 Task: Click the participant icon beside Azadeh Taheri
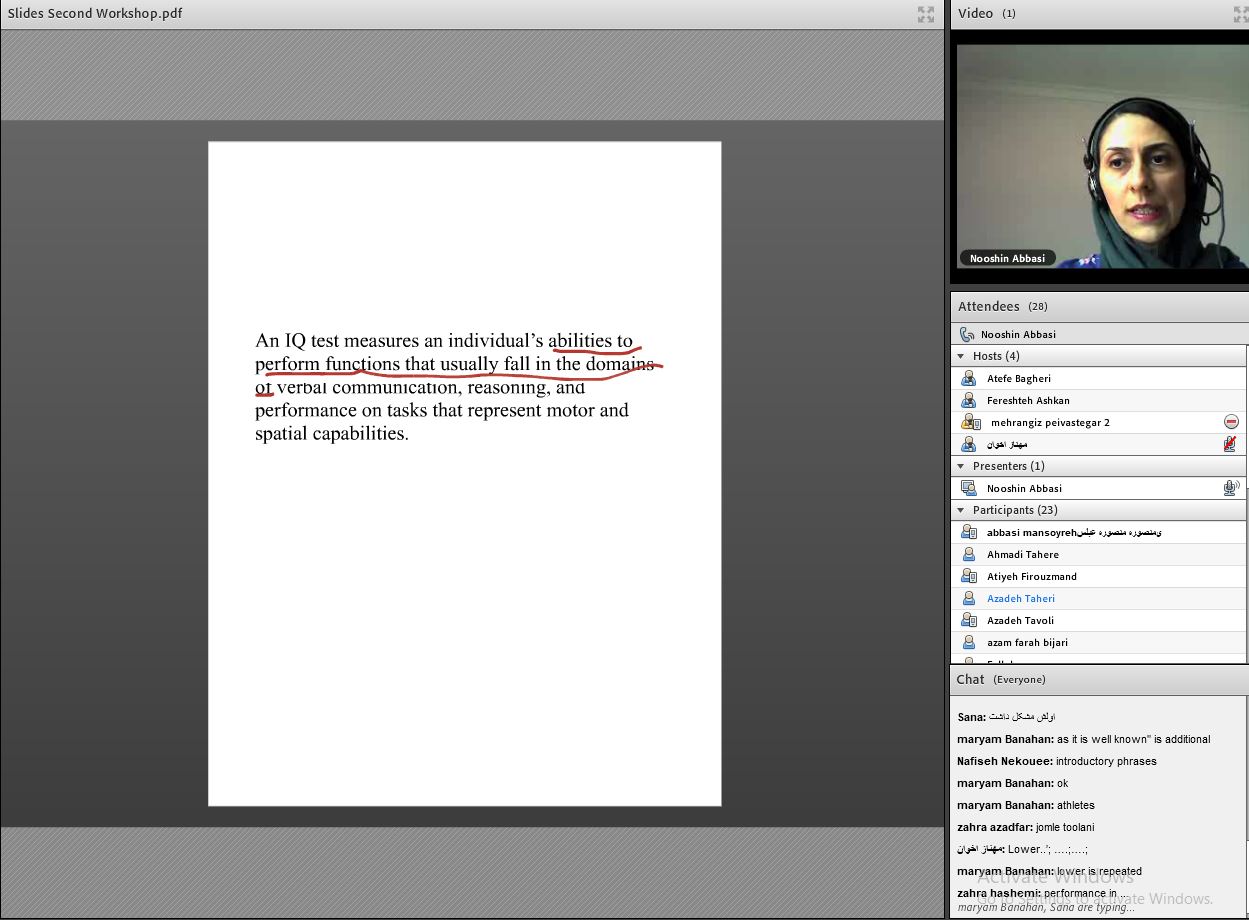(968, 598)
